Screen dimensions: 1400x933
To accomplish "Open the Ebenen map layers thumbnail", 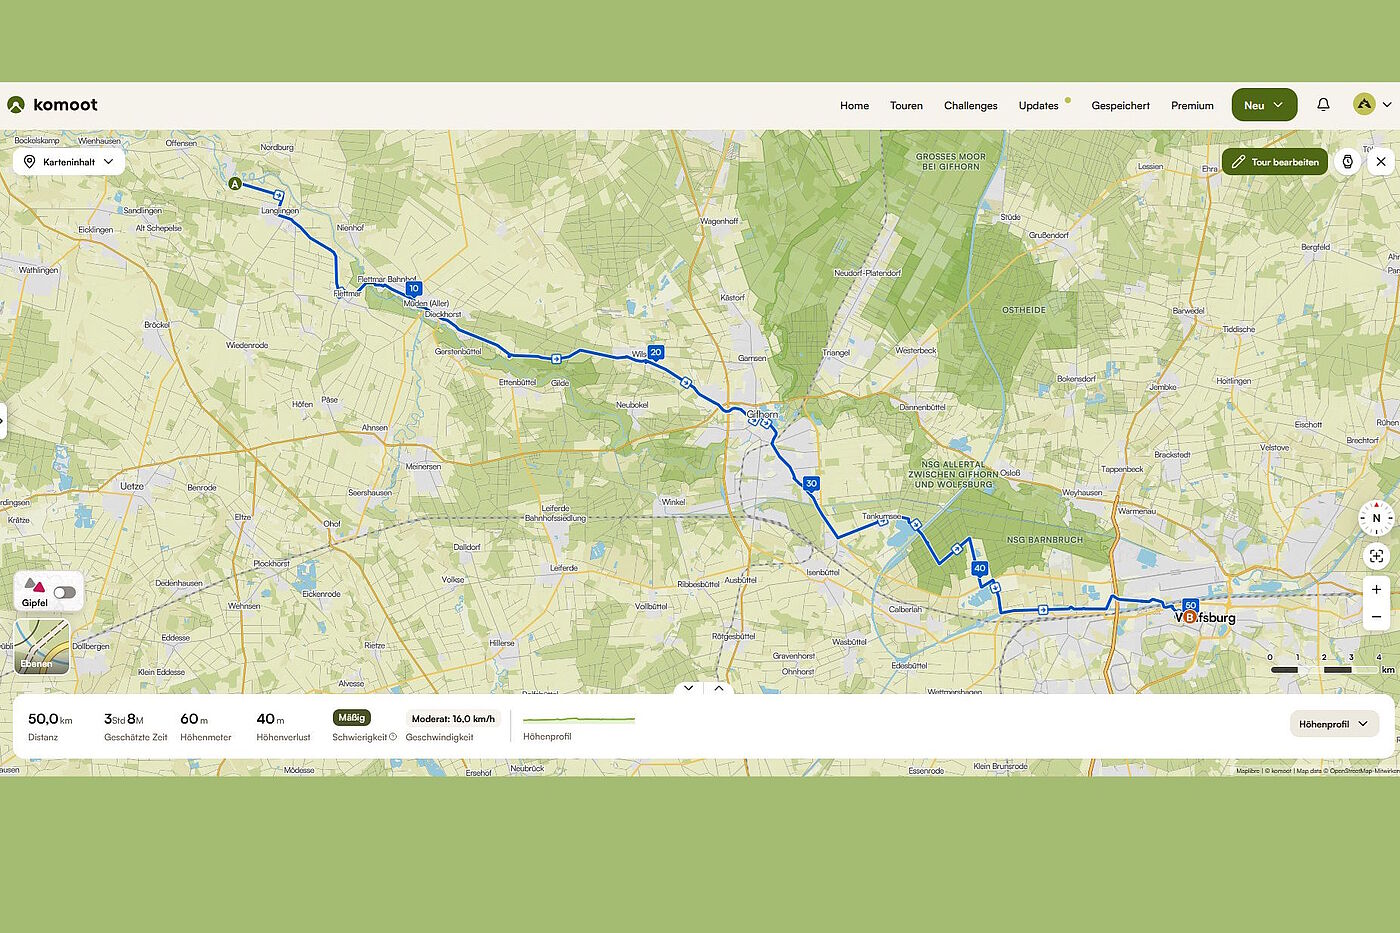I will click(42, 646).
